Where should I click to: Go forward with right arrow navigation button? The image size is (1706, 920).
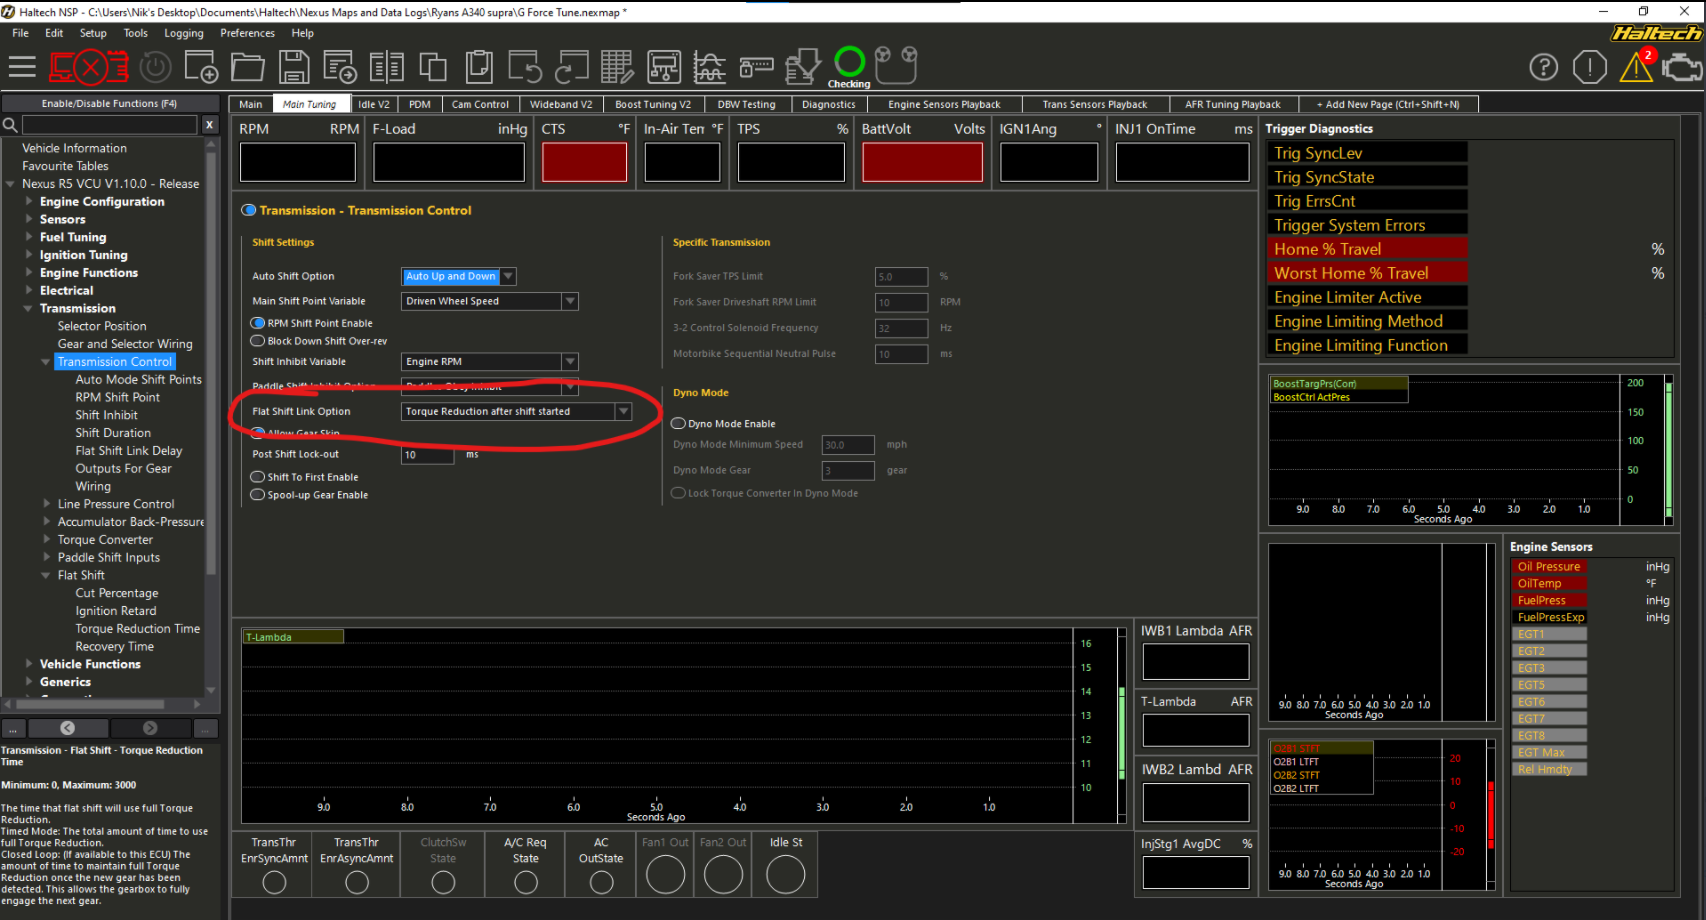pyautogui.click(x=150, y=728)
